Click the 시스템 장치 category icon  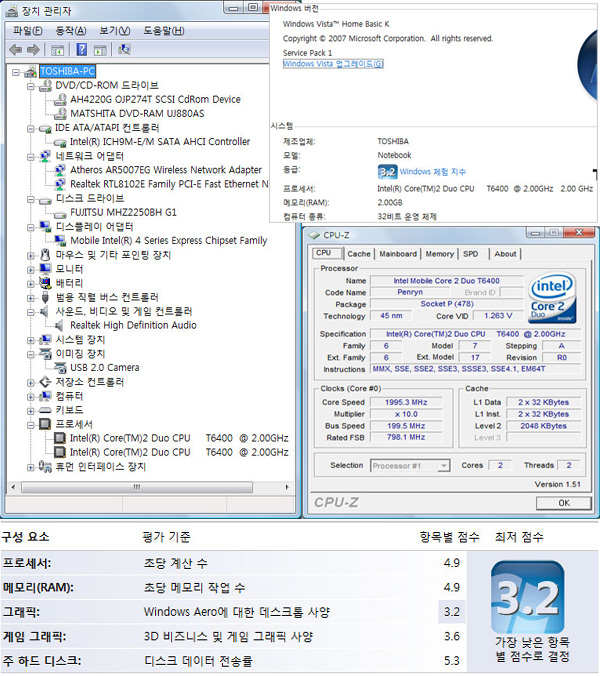click(45, 340)
